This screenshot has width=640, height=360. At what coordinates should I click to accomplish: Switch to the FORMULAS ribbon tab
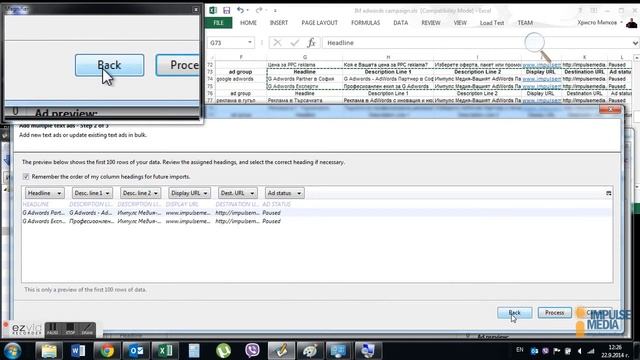tap(365, 23)
